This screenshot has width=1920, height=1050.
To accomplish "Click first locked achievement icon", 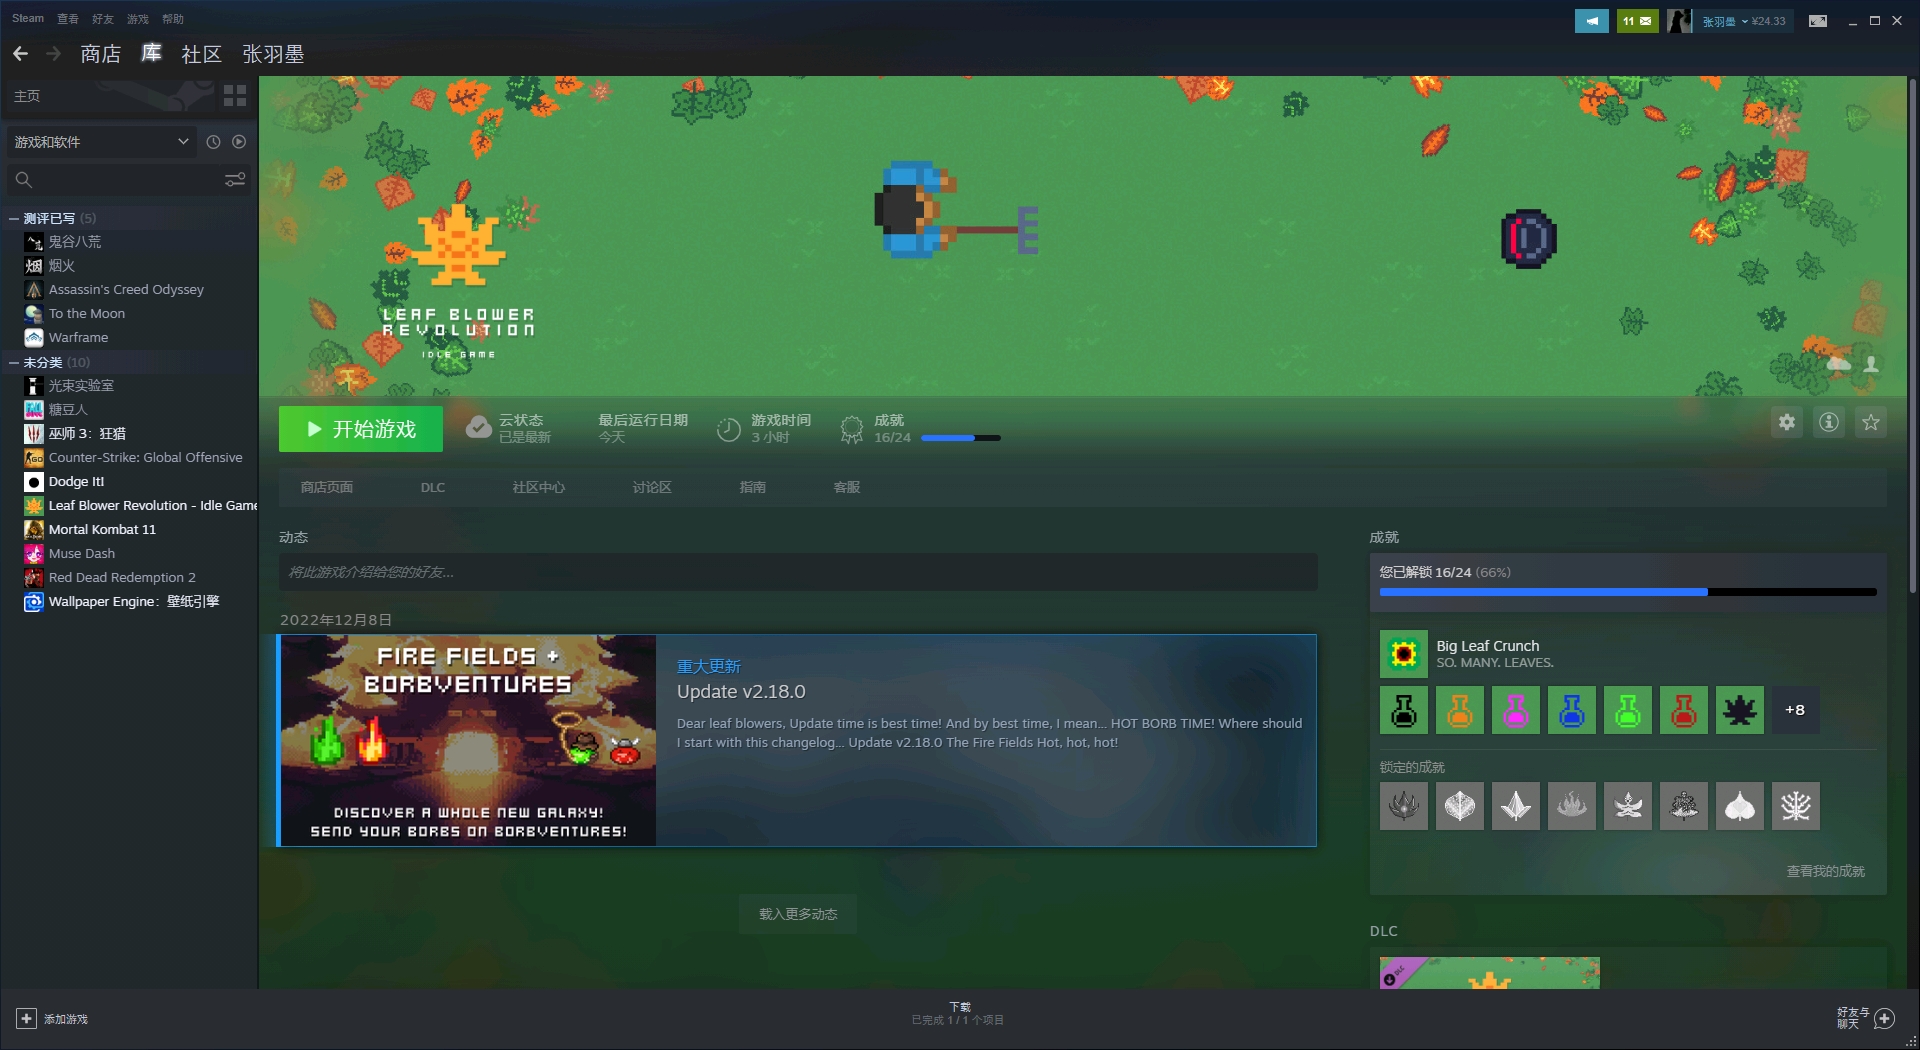I will pos(1404,806).
